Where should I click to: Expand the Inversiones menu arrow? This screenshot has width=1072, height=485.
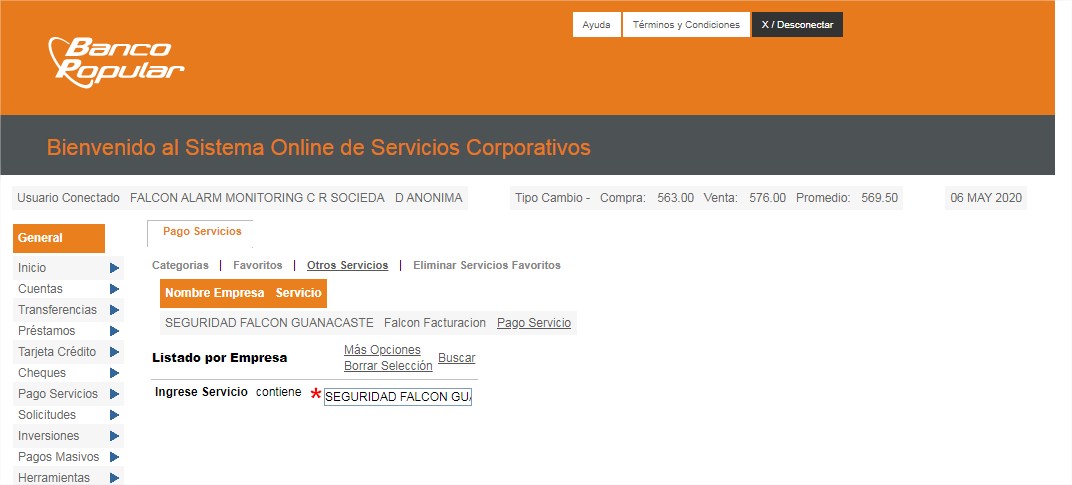[x=114, y=436]
